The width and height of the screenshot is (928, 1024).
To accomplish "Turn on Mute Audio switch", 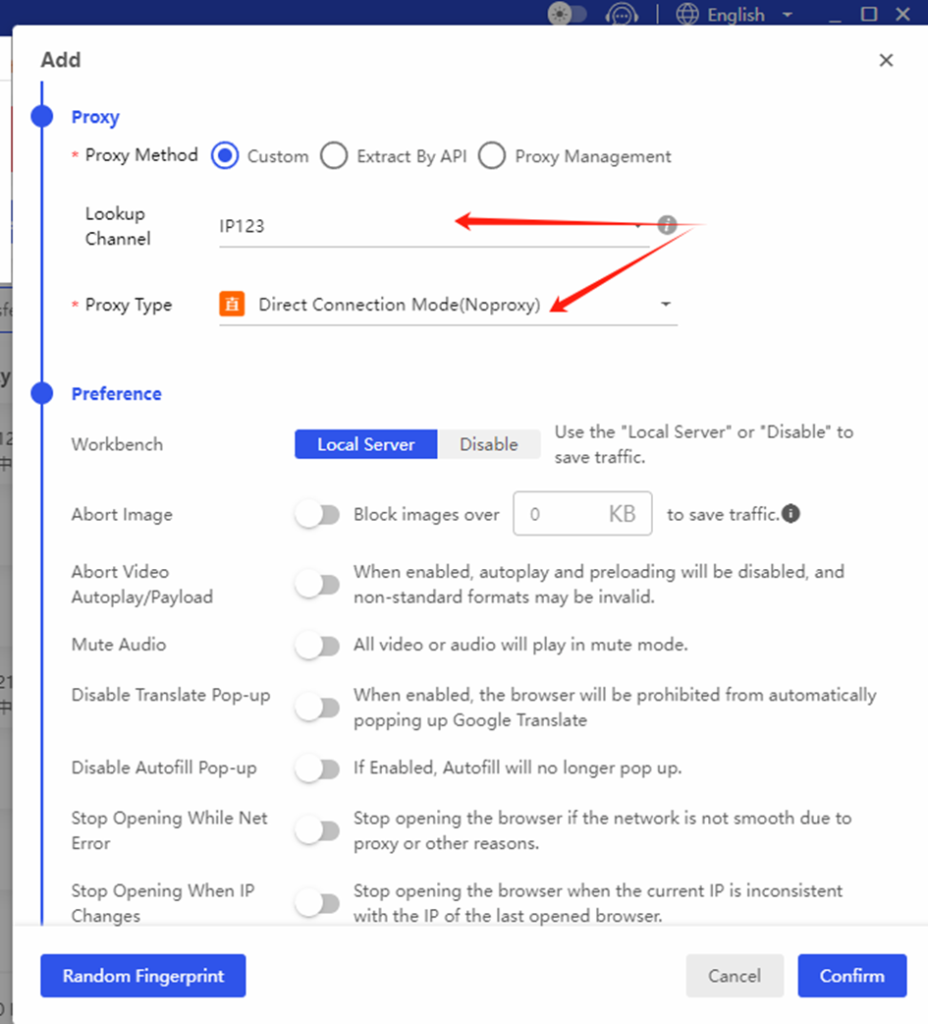I will pos(317,646).
